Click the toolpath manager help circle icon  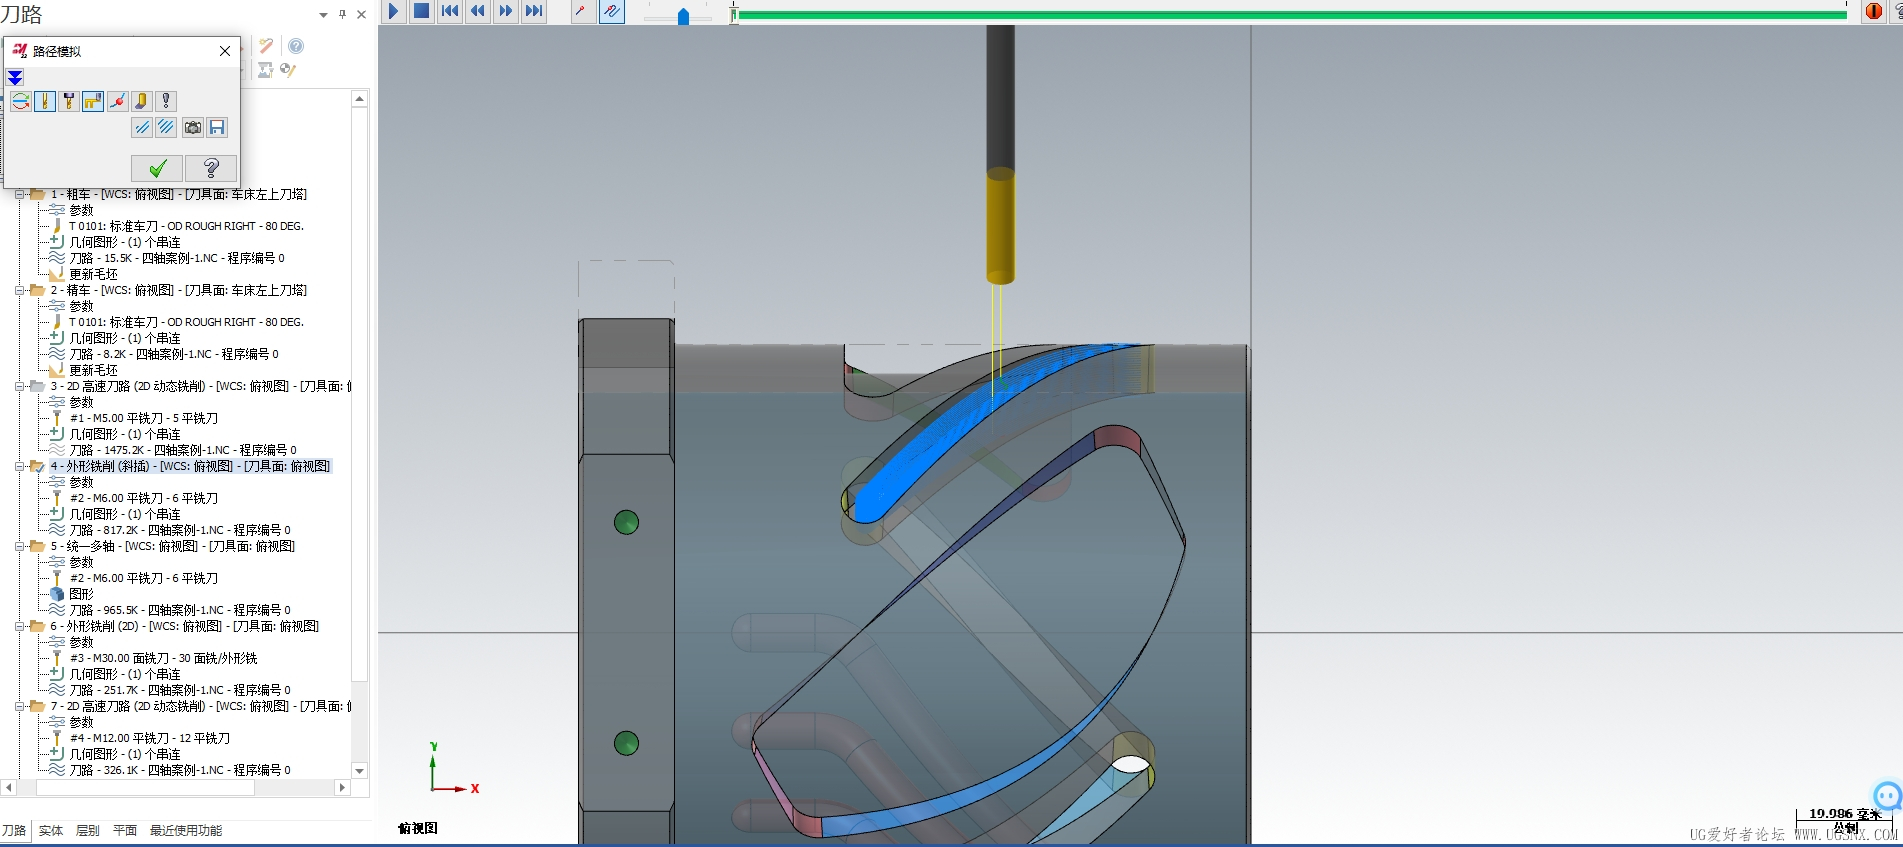[296, 46]
